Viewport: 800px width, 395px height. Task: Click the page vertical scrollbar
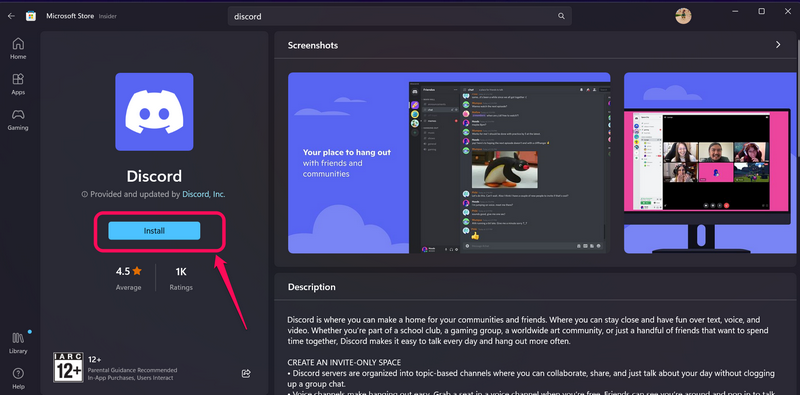point(797,102)
